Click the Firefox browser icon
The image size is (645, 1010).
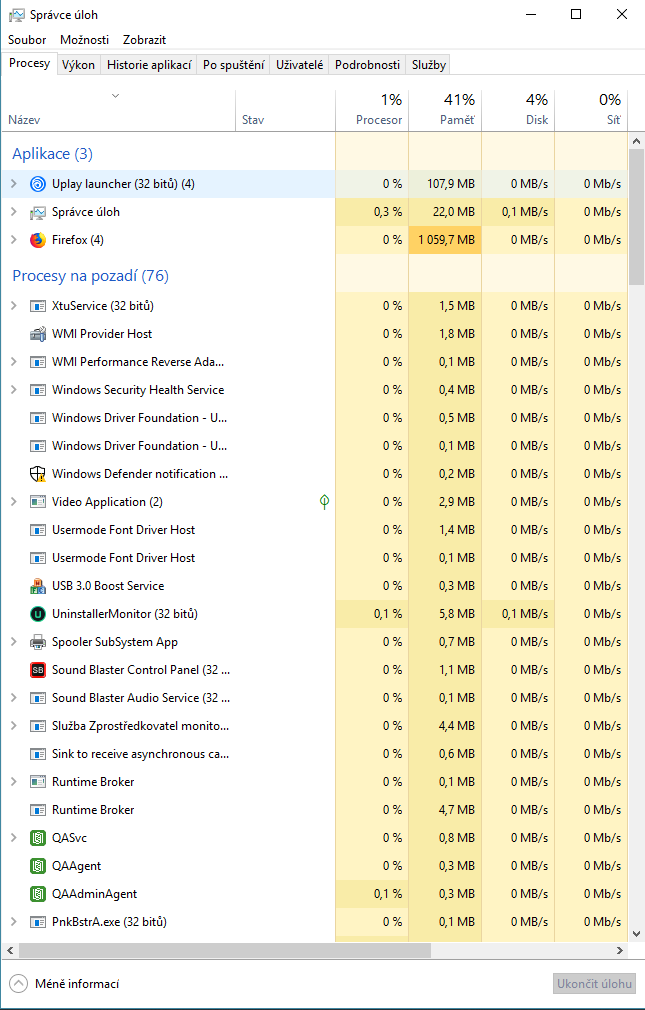[38, 240]
